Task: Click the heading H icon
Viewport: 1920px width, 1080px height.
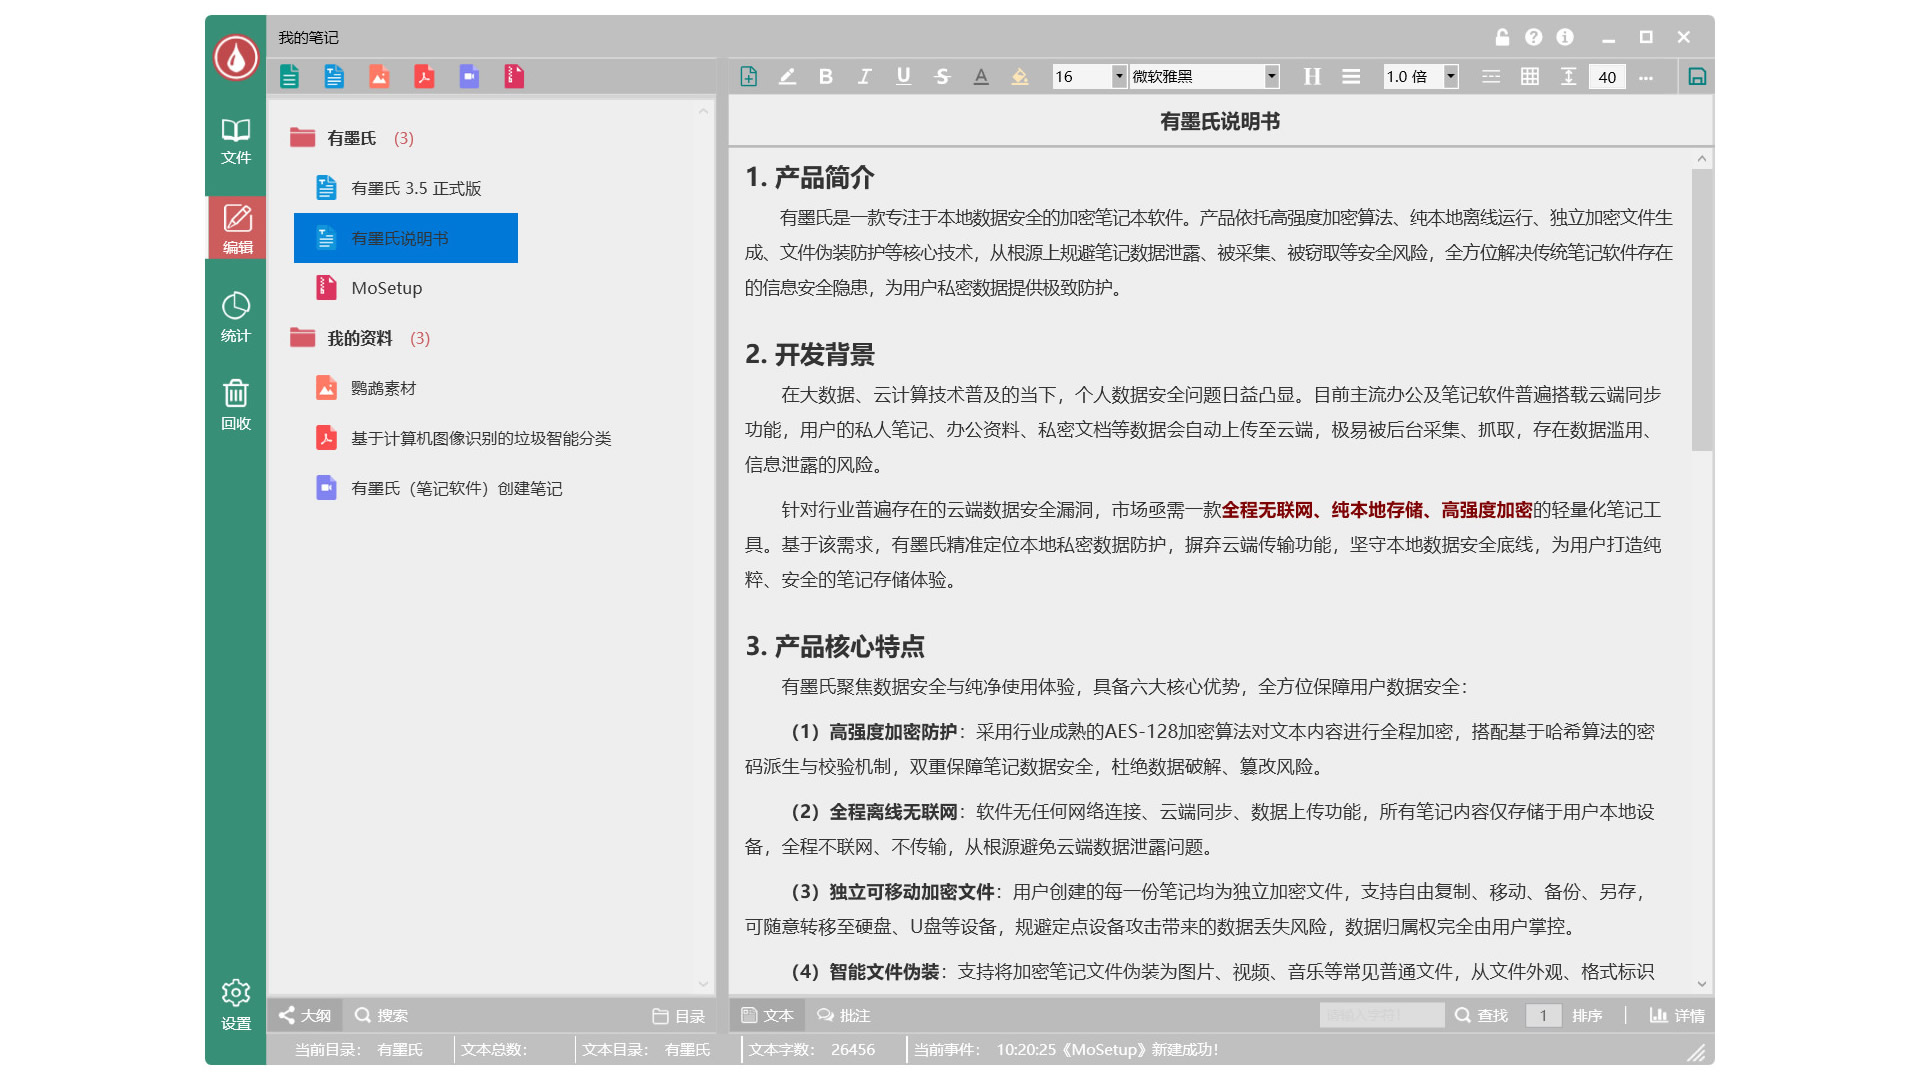Action: [1312, 77]
